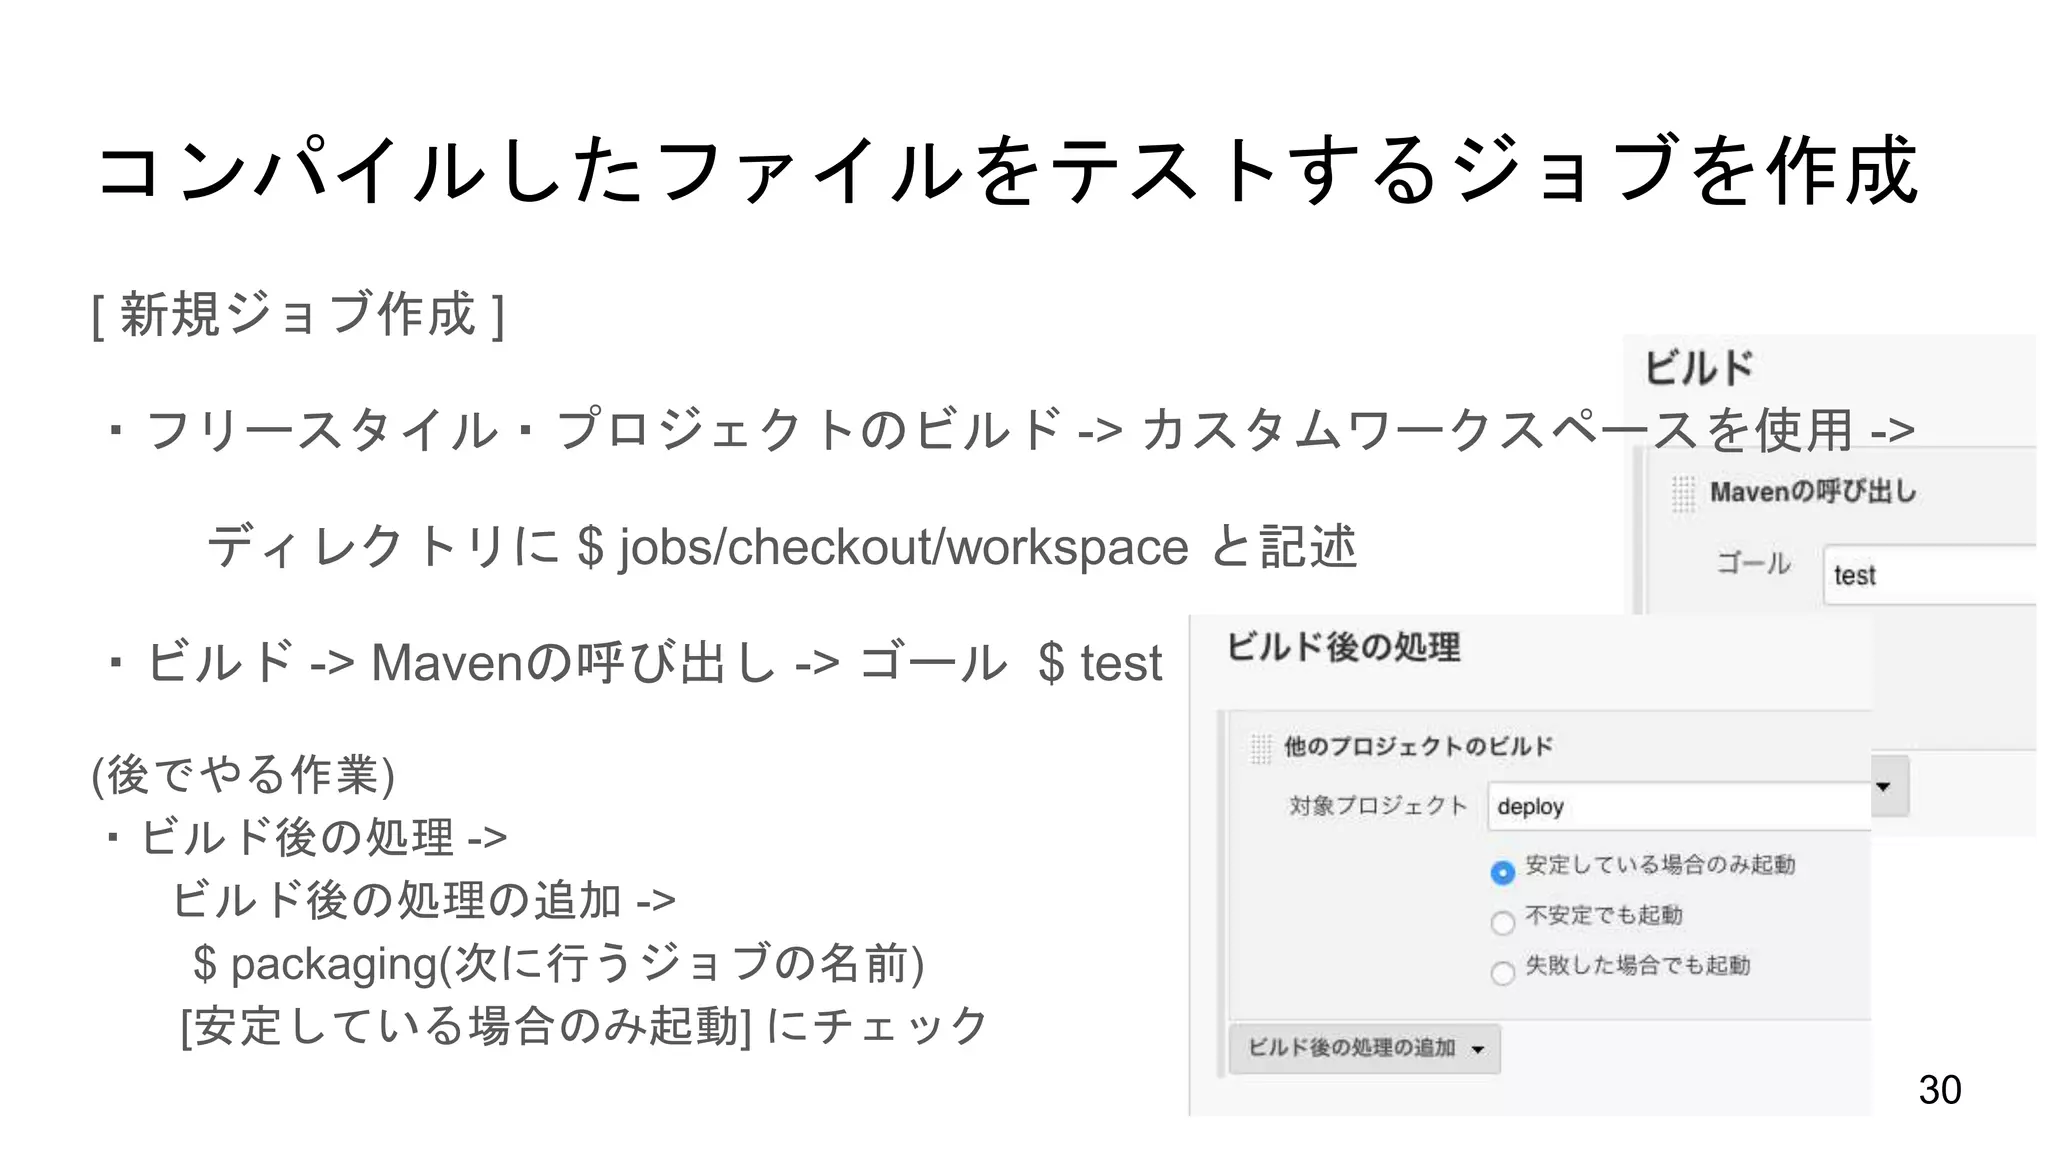Click the slide page number 30
Image resolution: width=2048 pixels, height=1152 pixels.
pos(1940,1090)
